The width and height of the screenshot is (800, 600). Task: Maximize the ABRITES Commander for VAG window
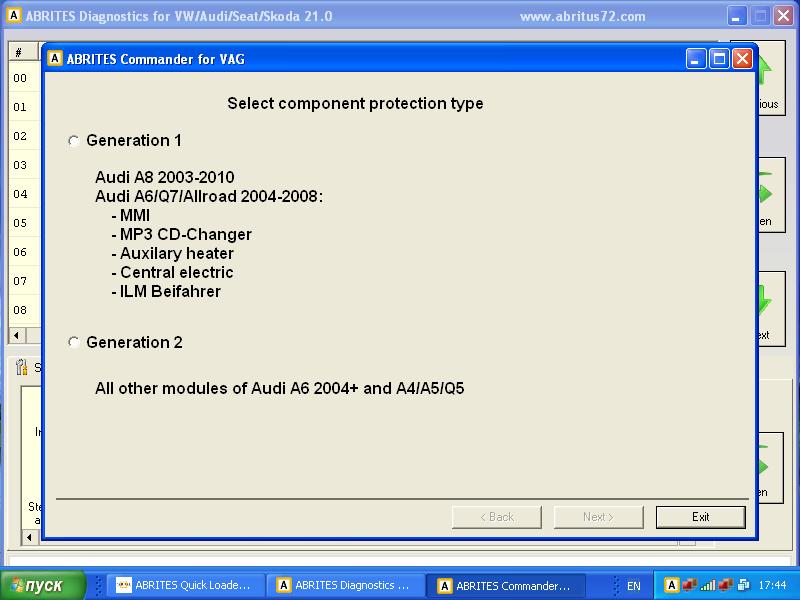pos(719,59)
